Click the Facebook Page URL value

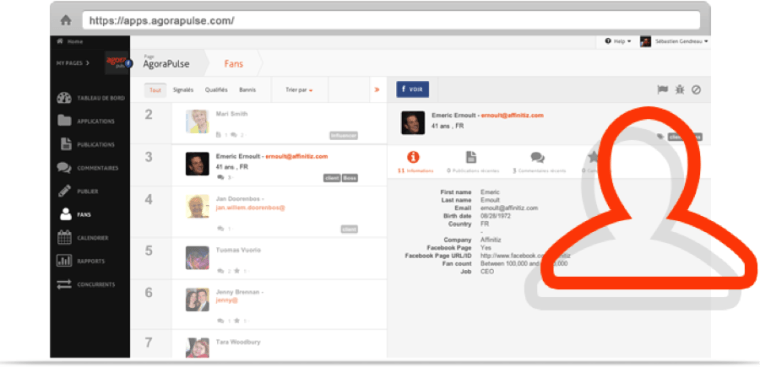point(525,255)
